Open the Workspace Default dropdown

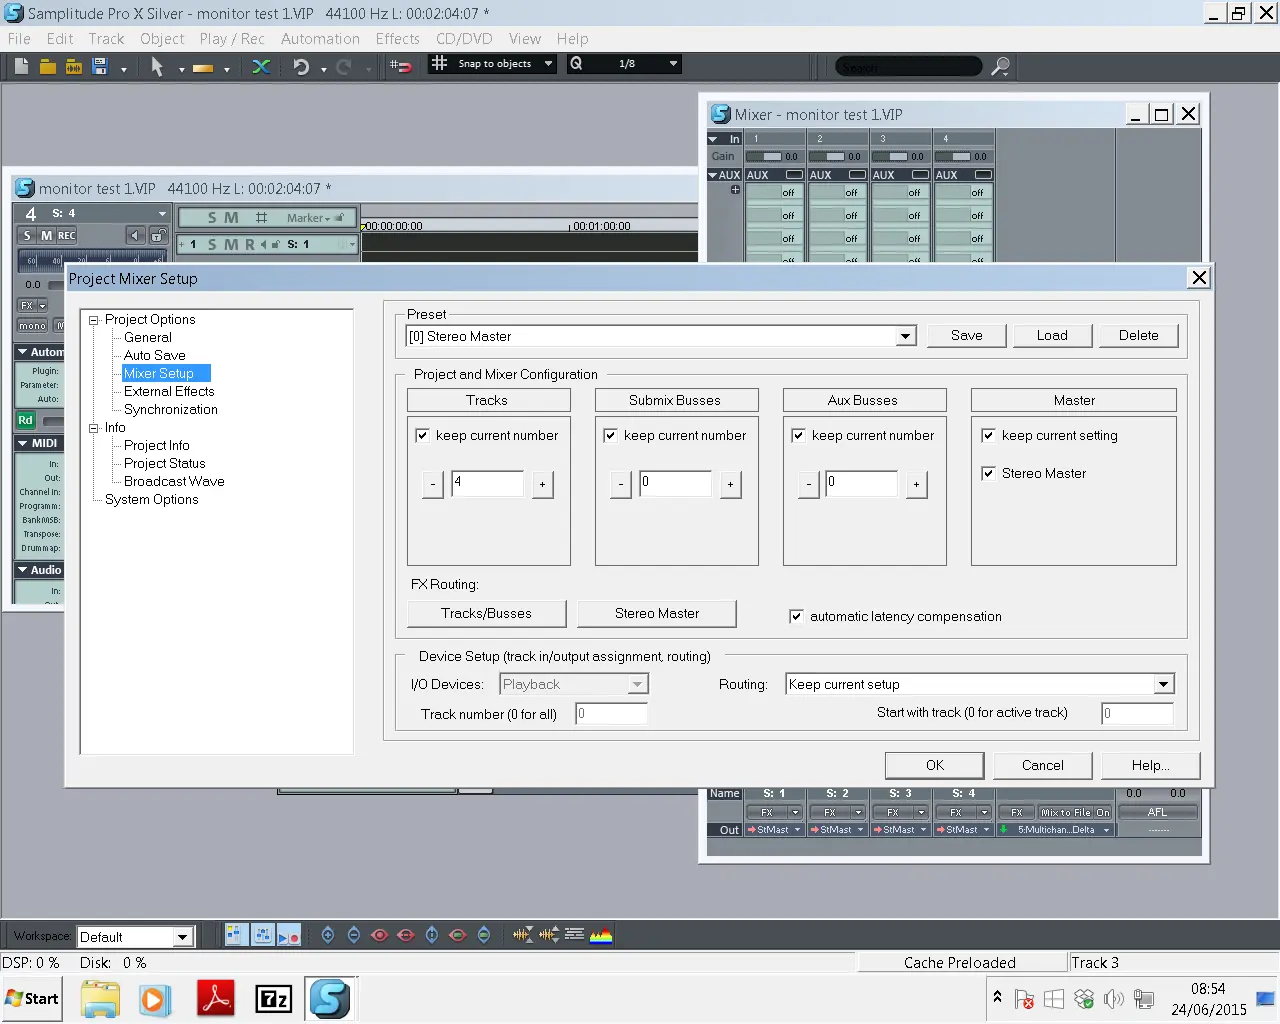click(182, 937)
